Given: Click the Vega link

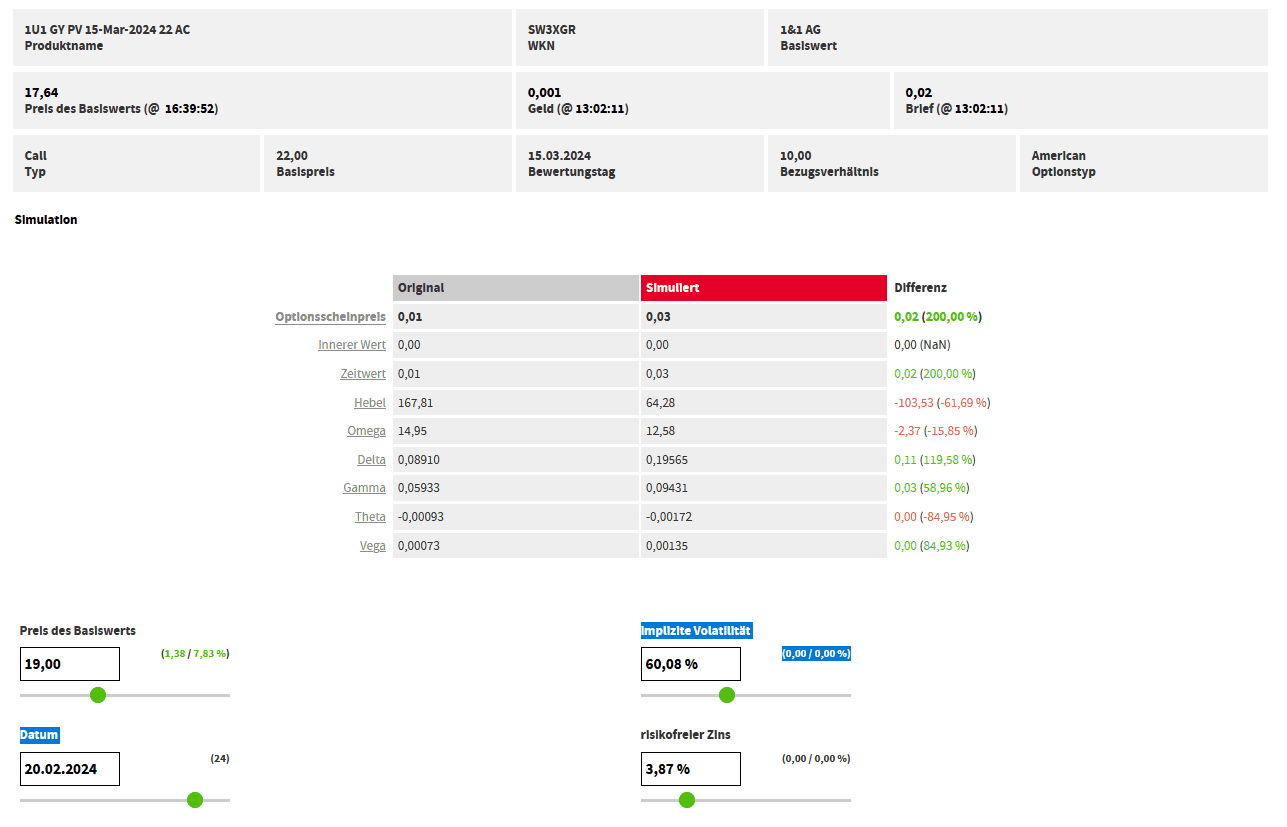Looking at the screenshot, I should click(x=372, y=546).
